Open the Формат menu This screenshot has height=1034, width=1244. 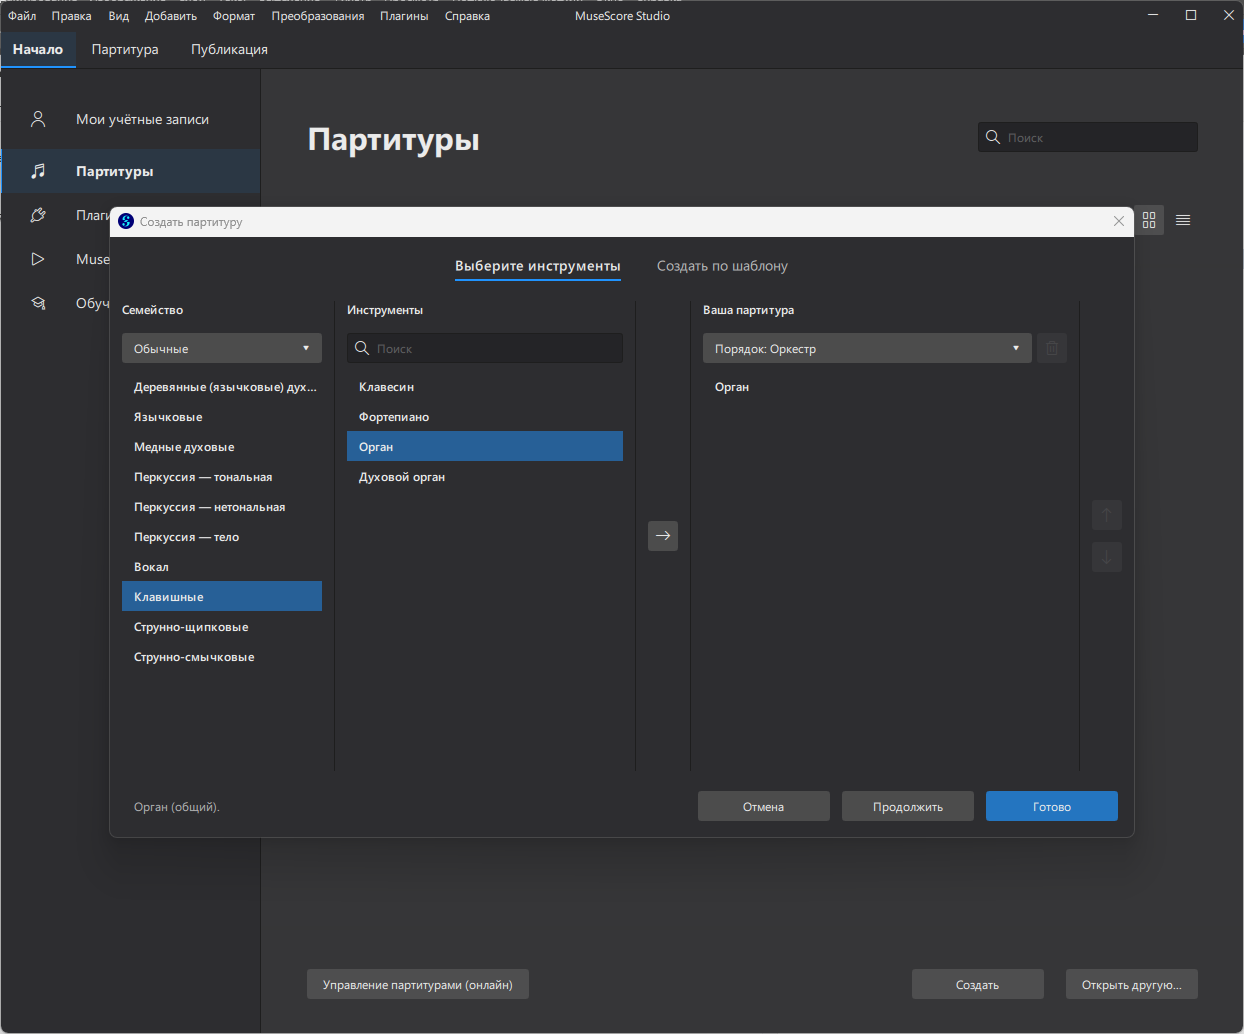(234, 16)
